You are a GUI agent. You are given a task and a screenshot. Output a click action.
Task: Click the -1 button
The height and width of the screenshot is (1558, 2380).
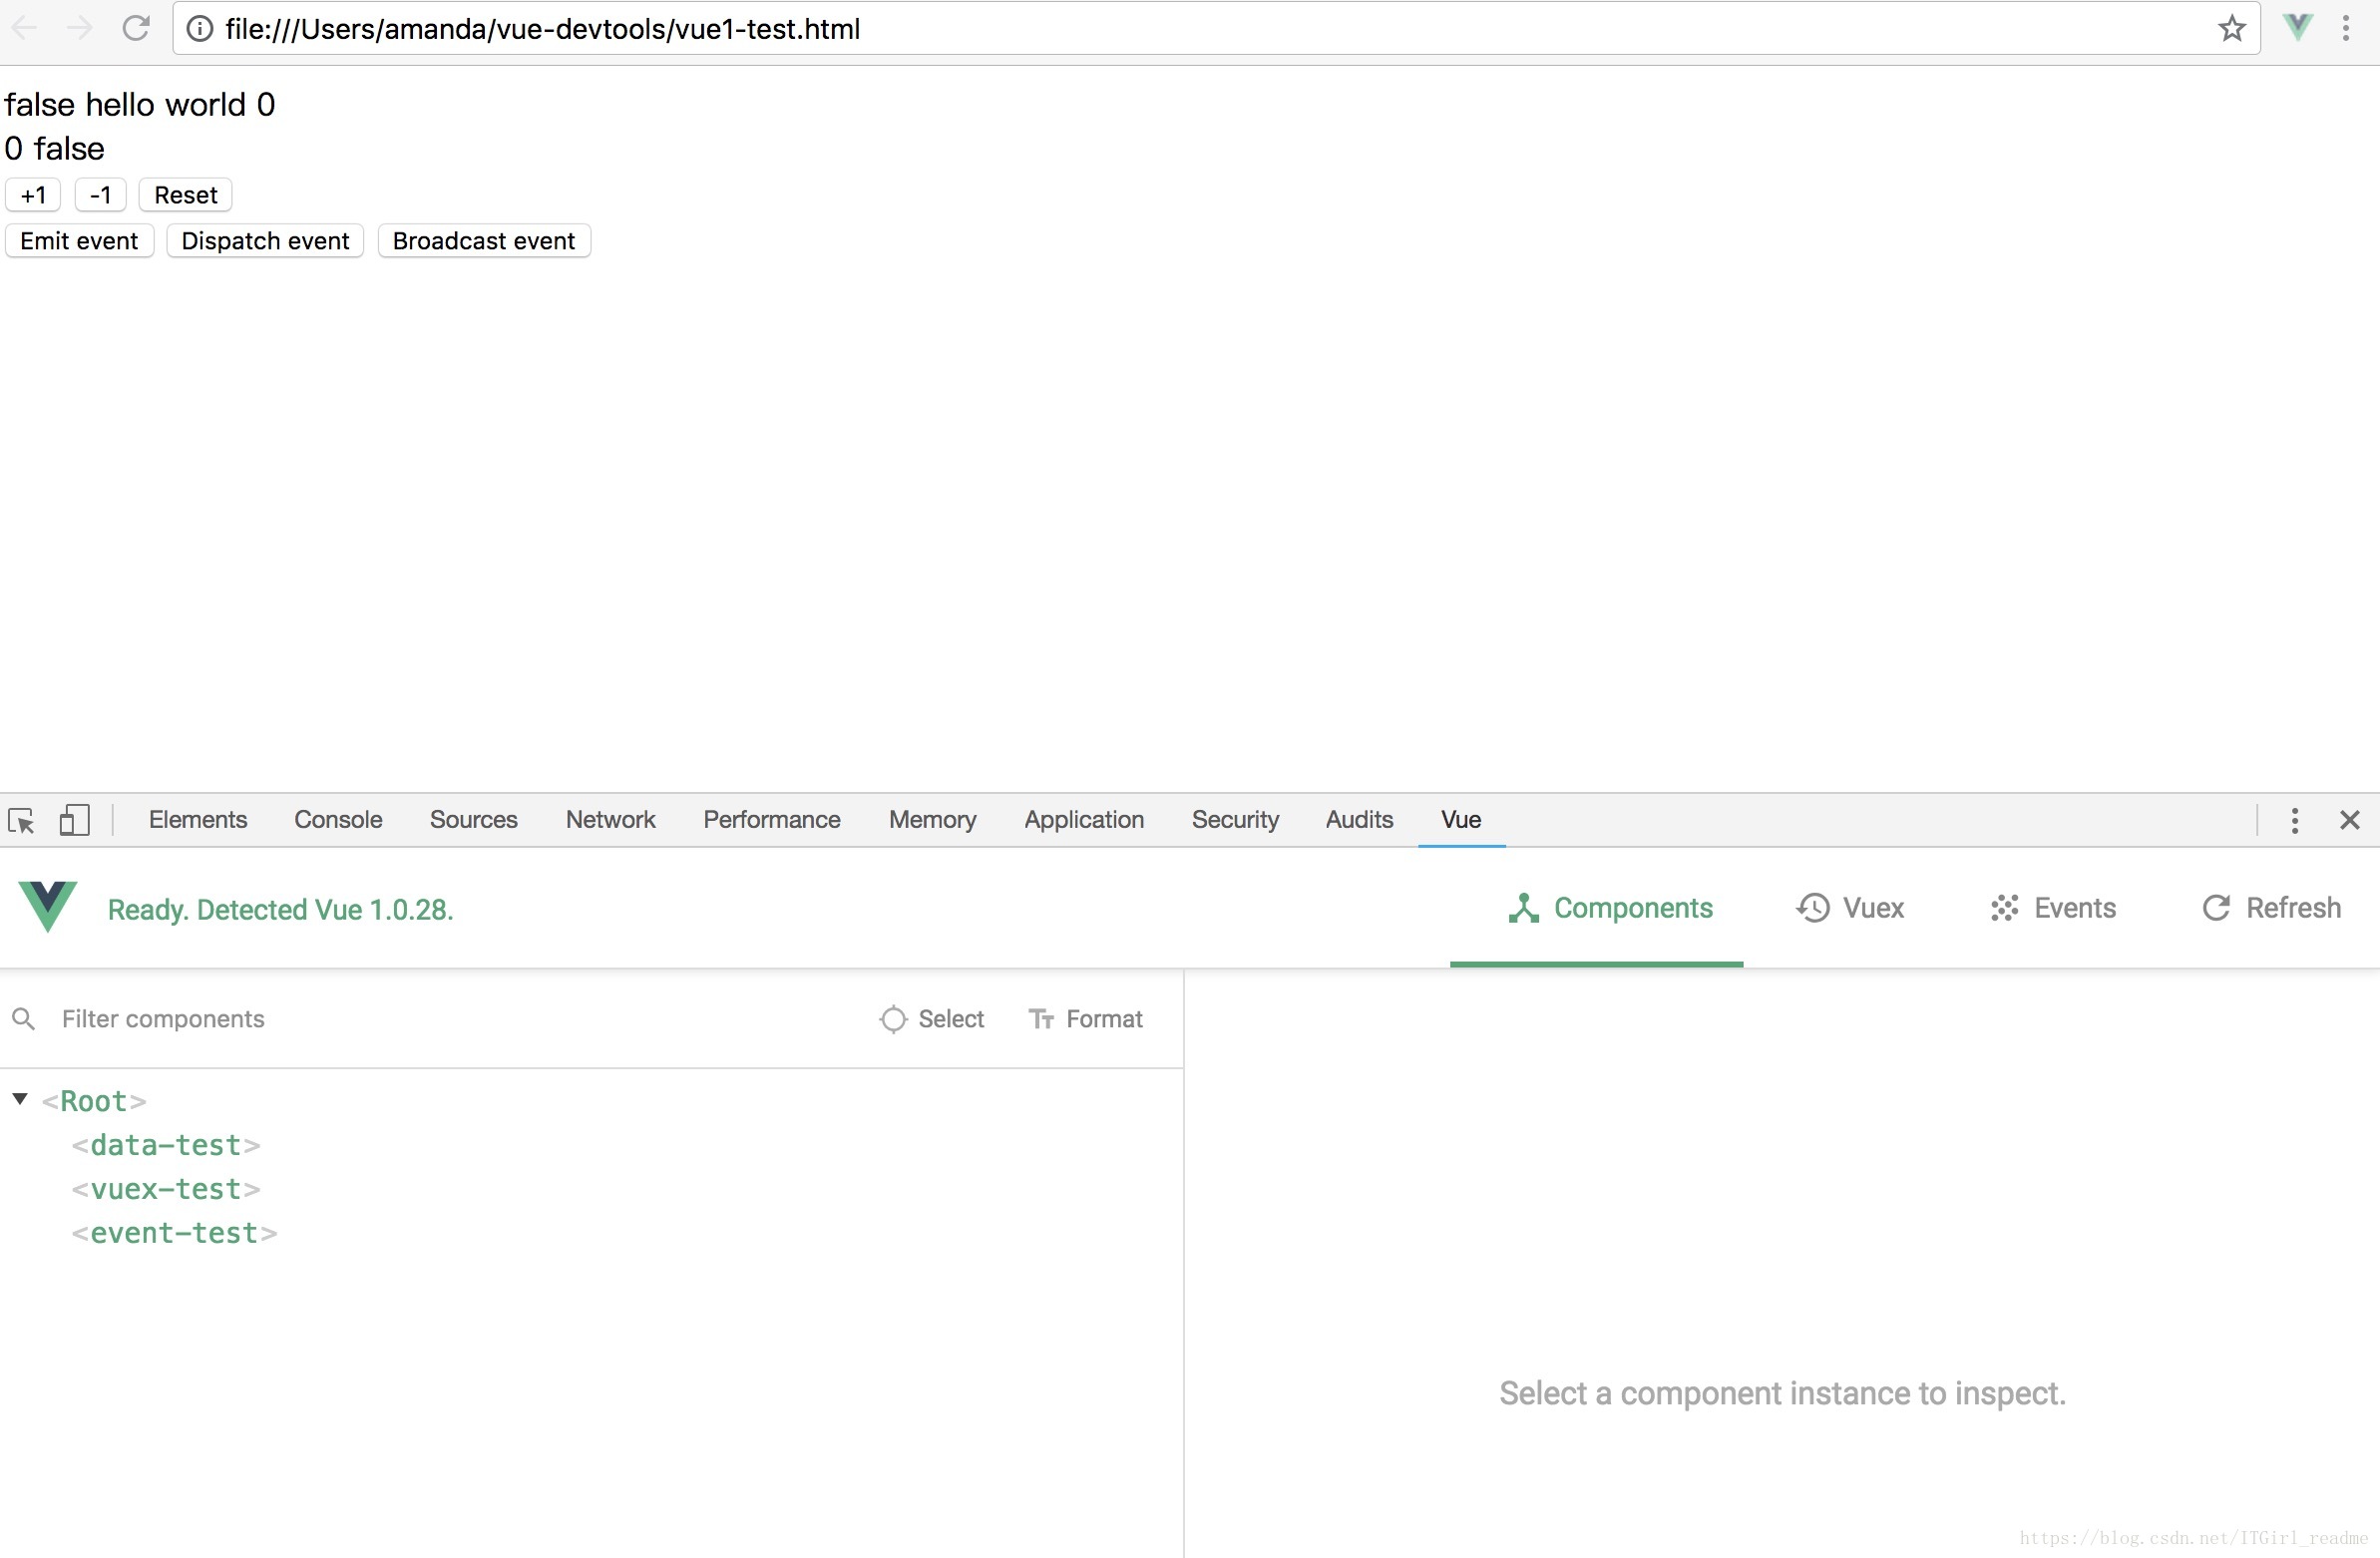[100, 195]
